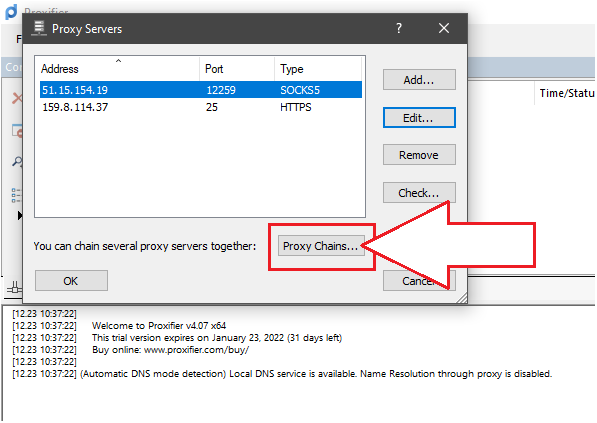Click the Buy online log line
The height and width of the screenshot is (423, 597).
point(170,350)
